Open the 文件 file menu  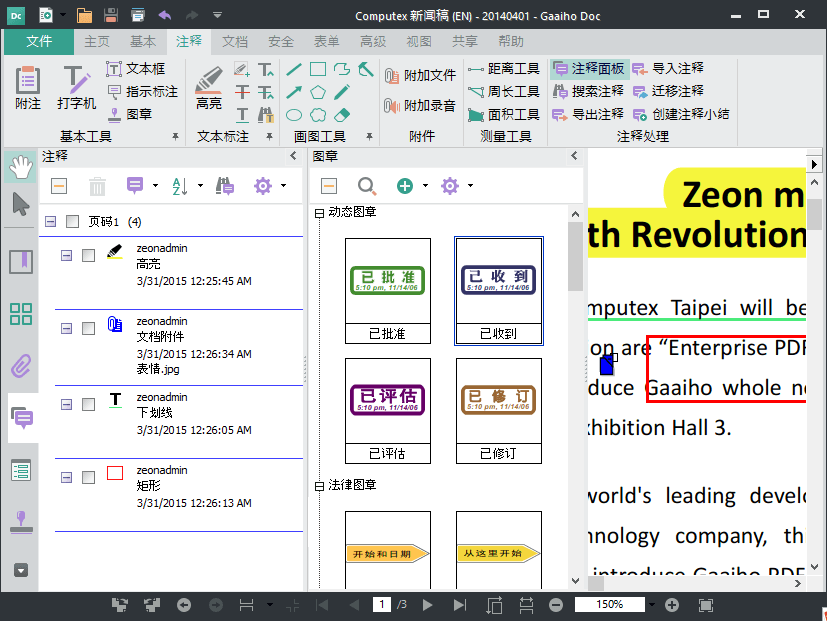point(39,42)
